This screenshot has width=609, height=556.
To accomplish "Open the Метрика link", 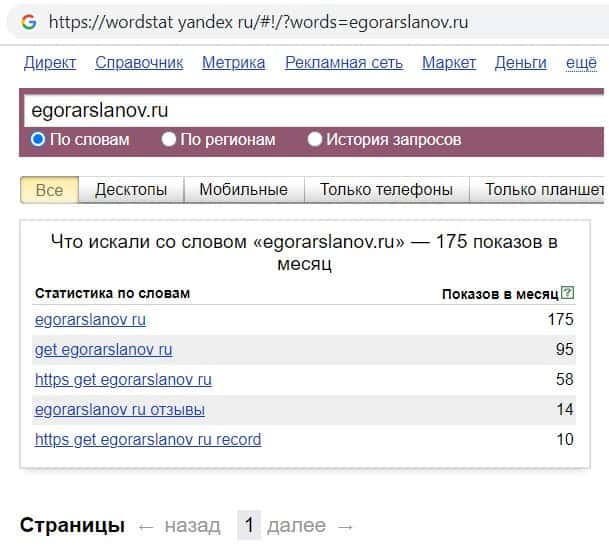I will (233, 63).
